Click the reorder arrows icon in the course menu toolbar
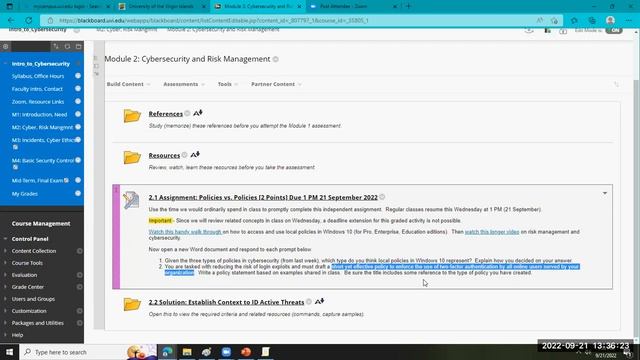 point(56,47)
